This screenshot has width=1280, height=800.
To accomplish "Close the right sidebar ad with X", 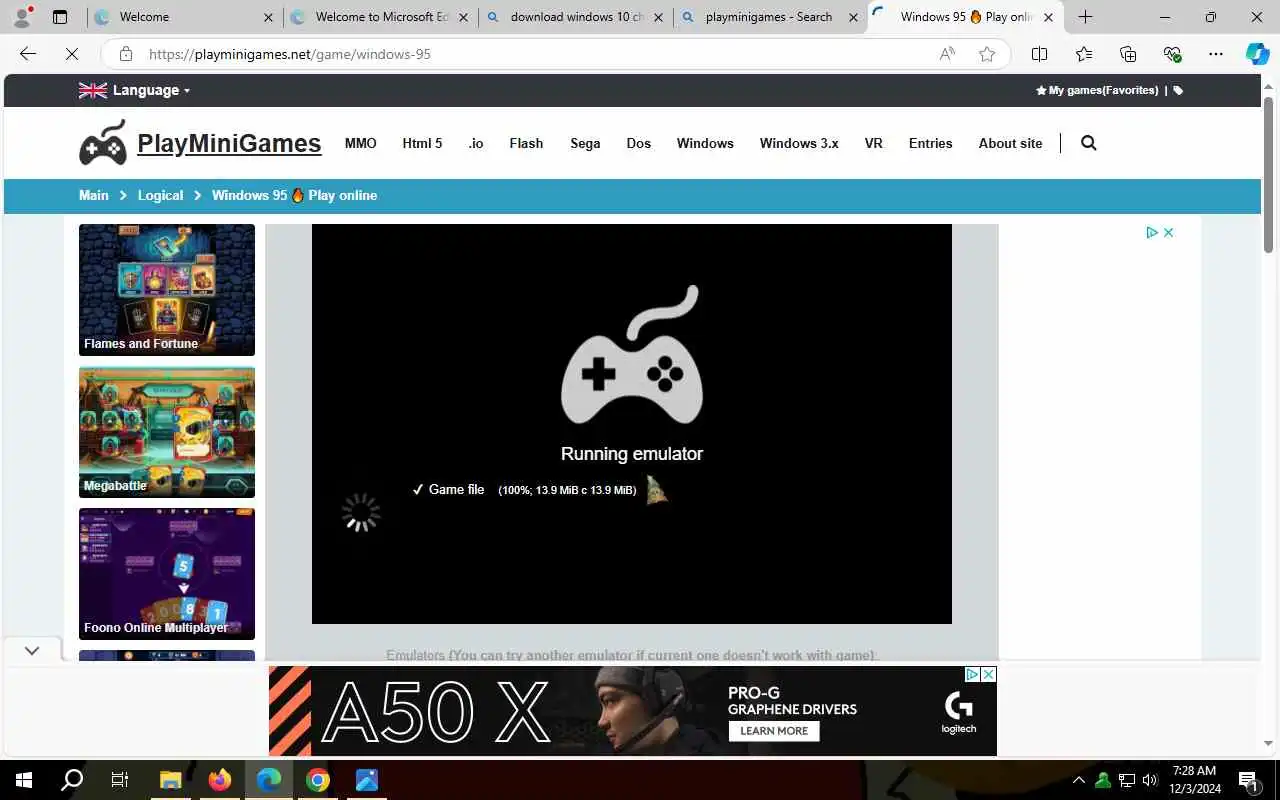I will 1168,232.
